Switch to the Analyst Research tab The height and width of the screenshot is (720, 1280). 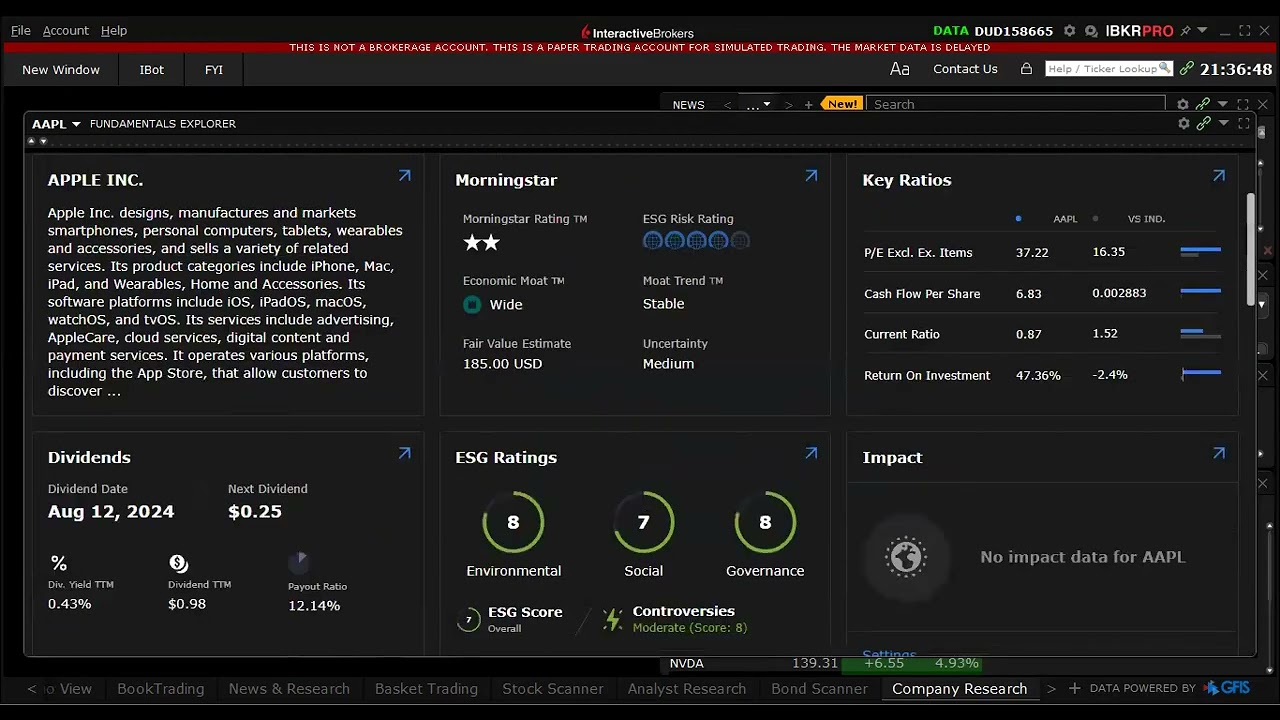tap(687, 688)
